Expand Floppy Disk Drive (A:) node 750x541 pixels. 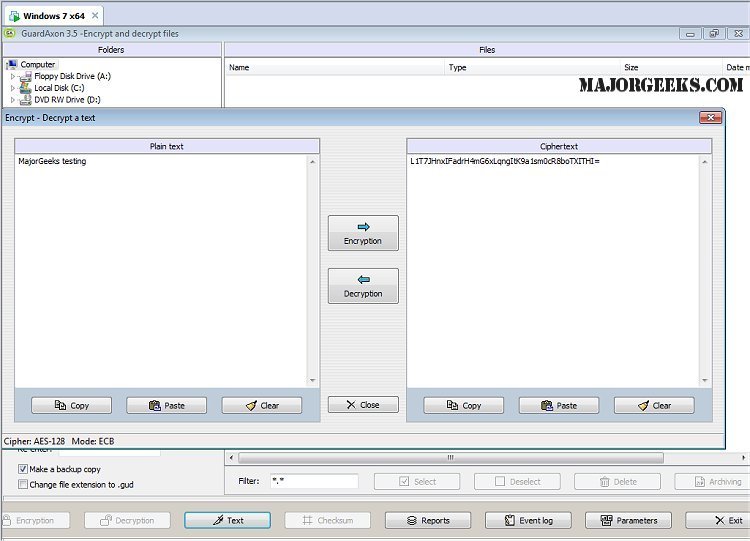13,76
